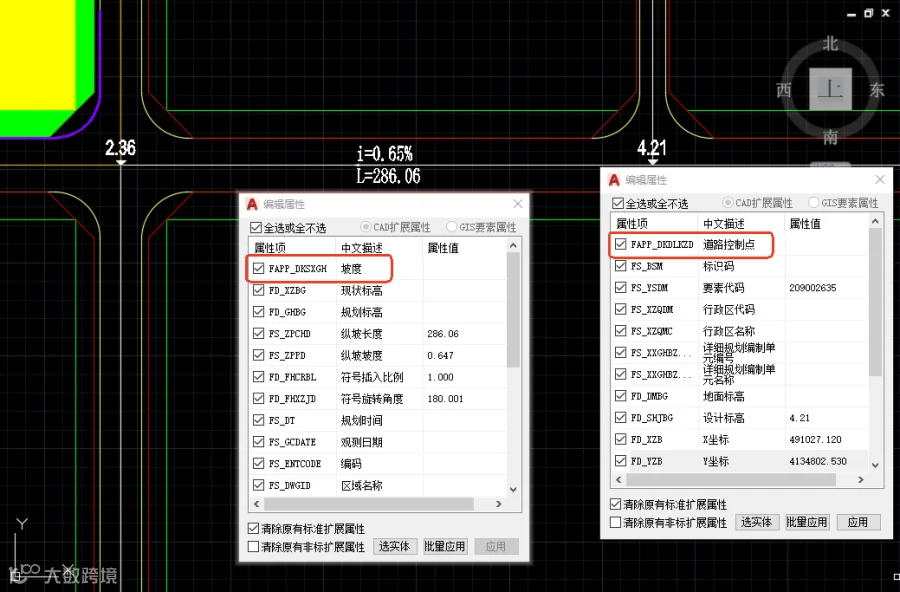This screenshot has height=592, width=900.
Task: Restore down the drawing window
Action: [868, 13]
